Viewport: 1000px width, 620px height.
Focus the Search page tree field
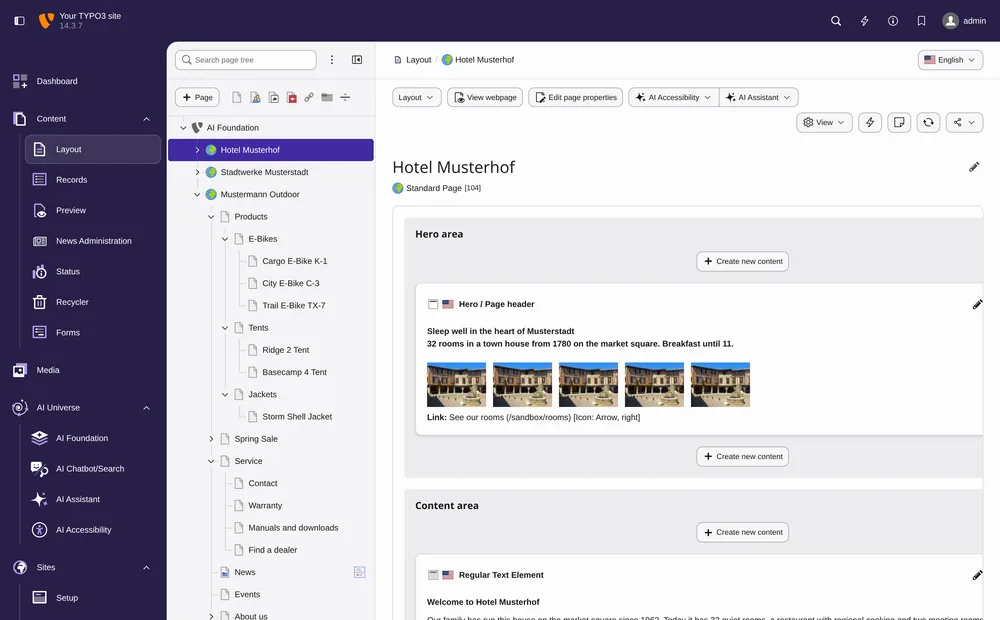coord(246,60)
